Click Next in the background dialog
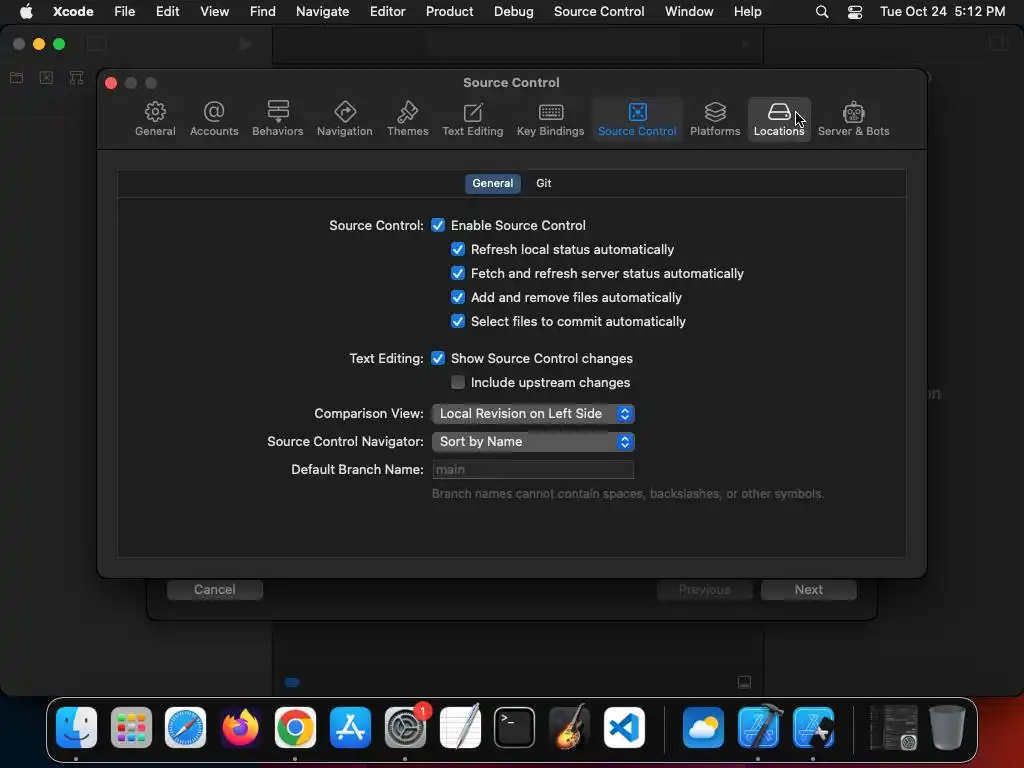The height and width of the screenshot is (768, 1024). (x=808, y=590)
